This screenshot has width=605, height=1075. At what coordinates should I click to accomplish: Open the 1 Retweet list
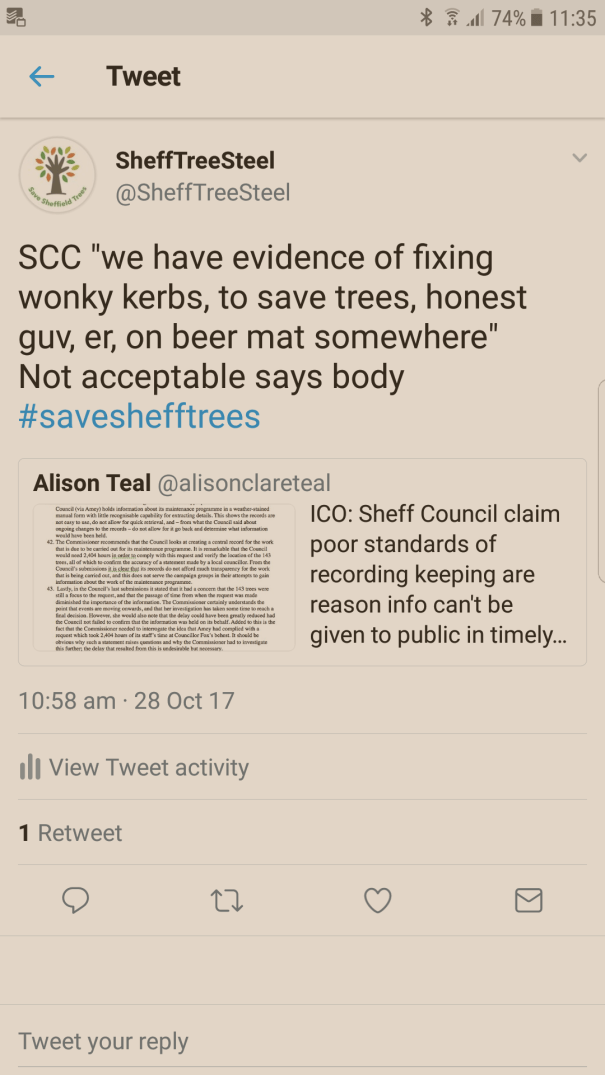click(x=70, y=833)
